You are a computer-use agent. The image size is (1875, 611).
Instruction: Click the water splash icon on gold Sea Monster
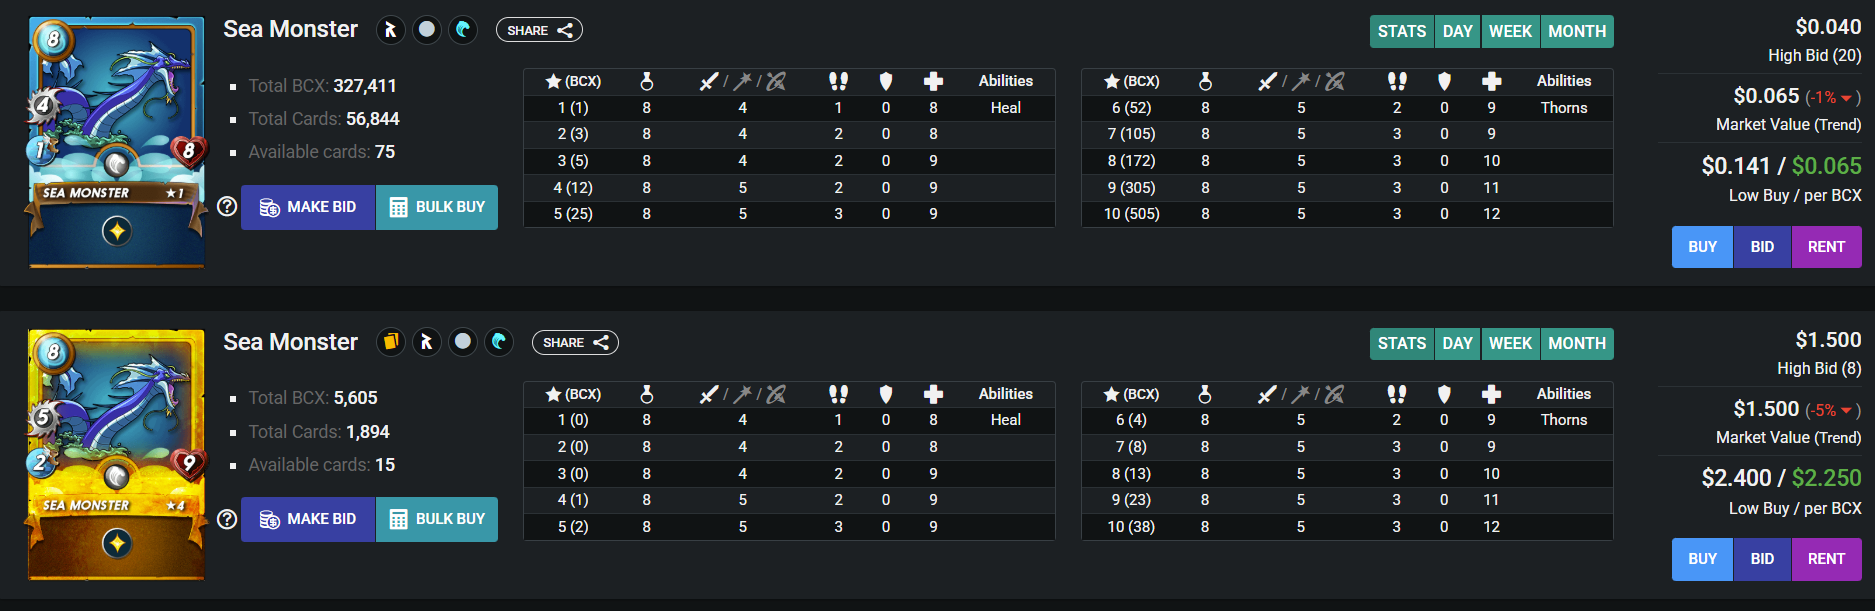coord(499,342)
